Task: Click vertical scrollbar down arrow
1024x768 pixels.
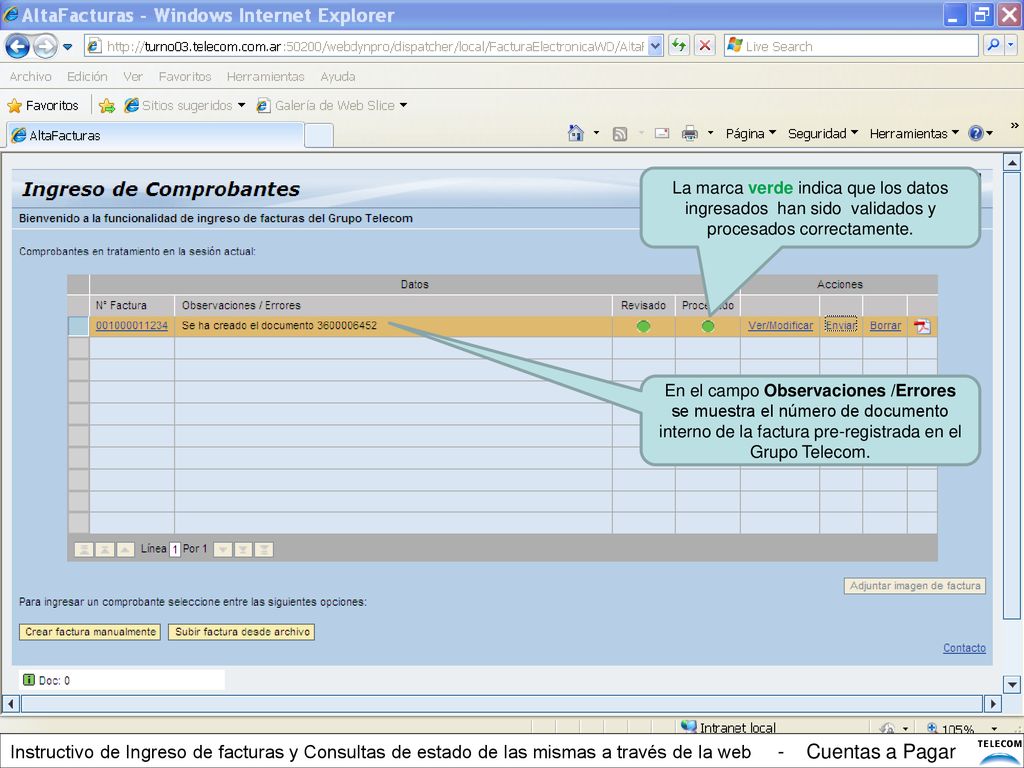Action: [1012, 684]
